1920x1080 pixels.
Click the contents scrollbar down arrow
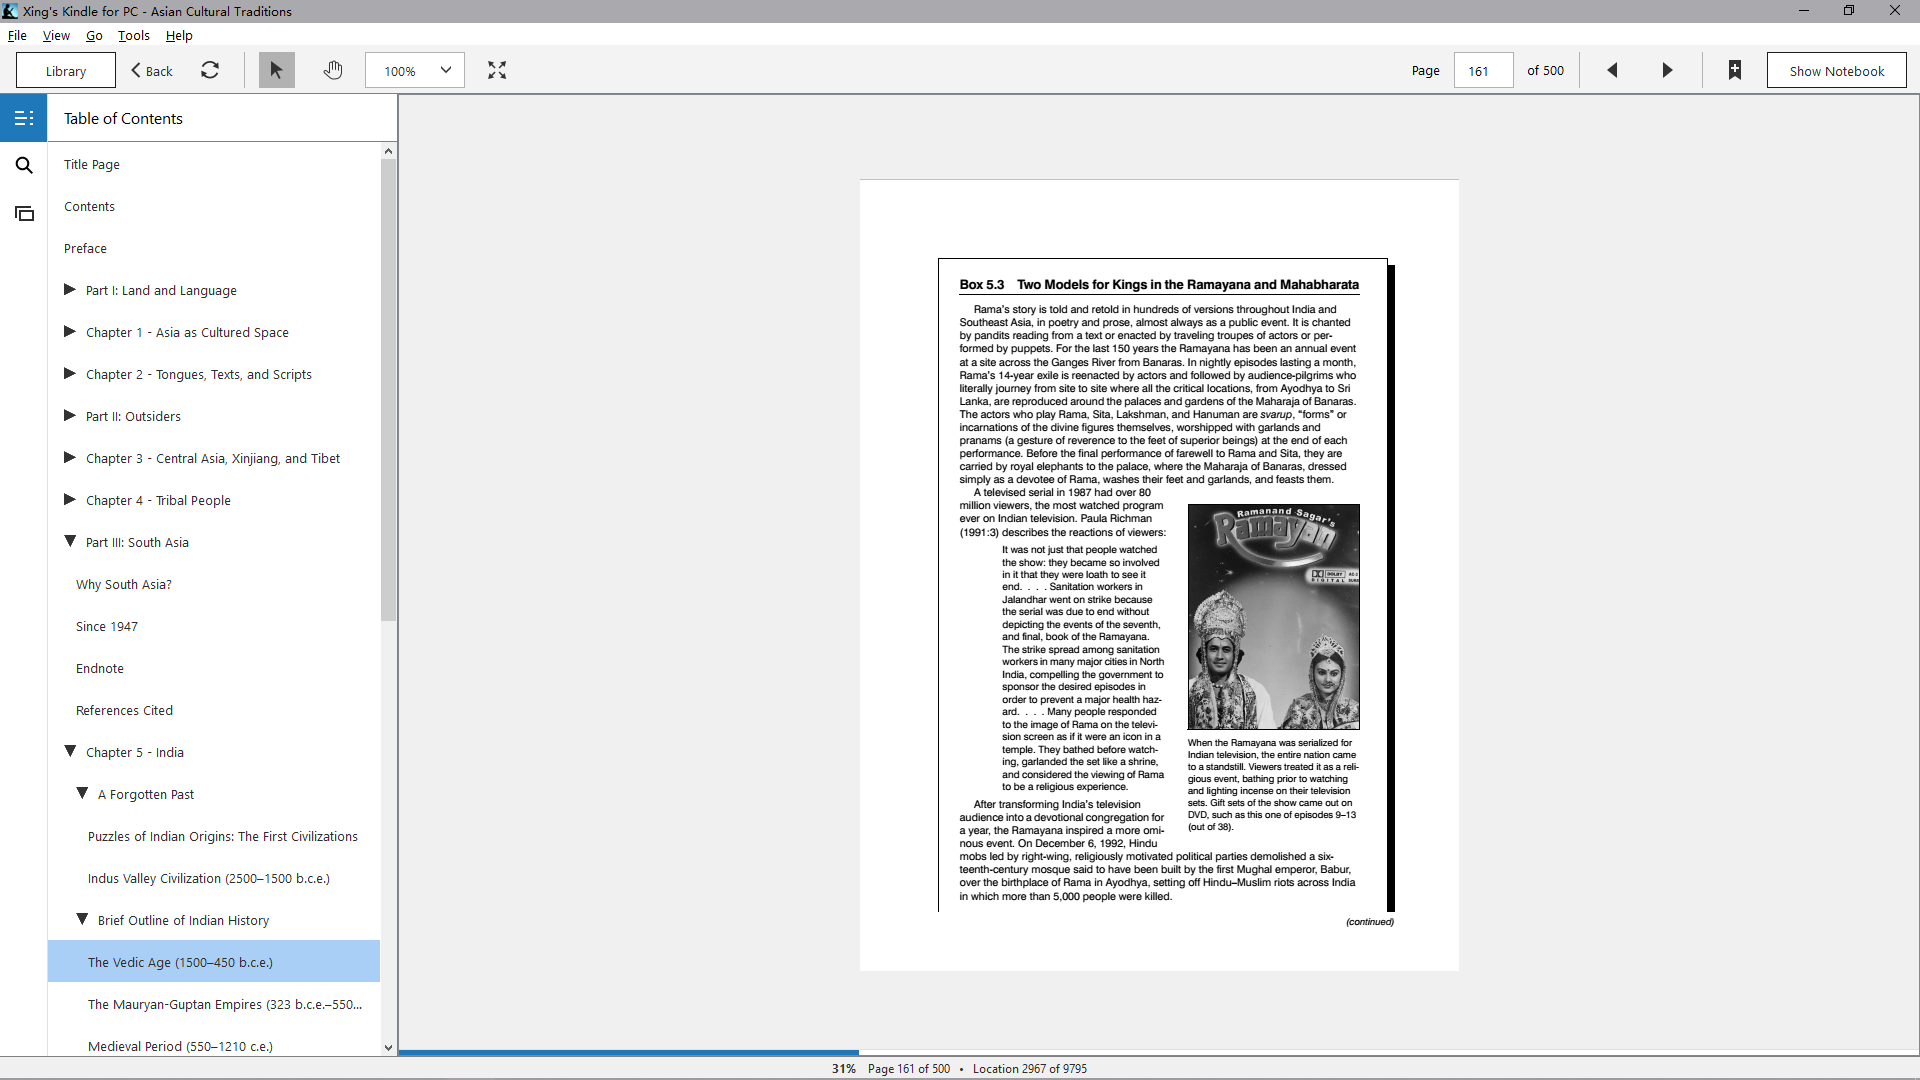[388, 1048]
